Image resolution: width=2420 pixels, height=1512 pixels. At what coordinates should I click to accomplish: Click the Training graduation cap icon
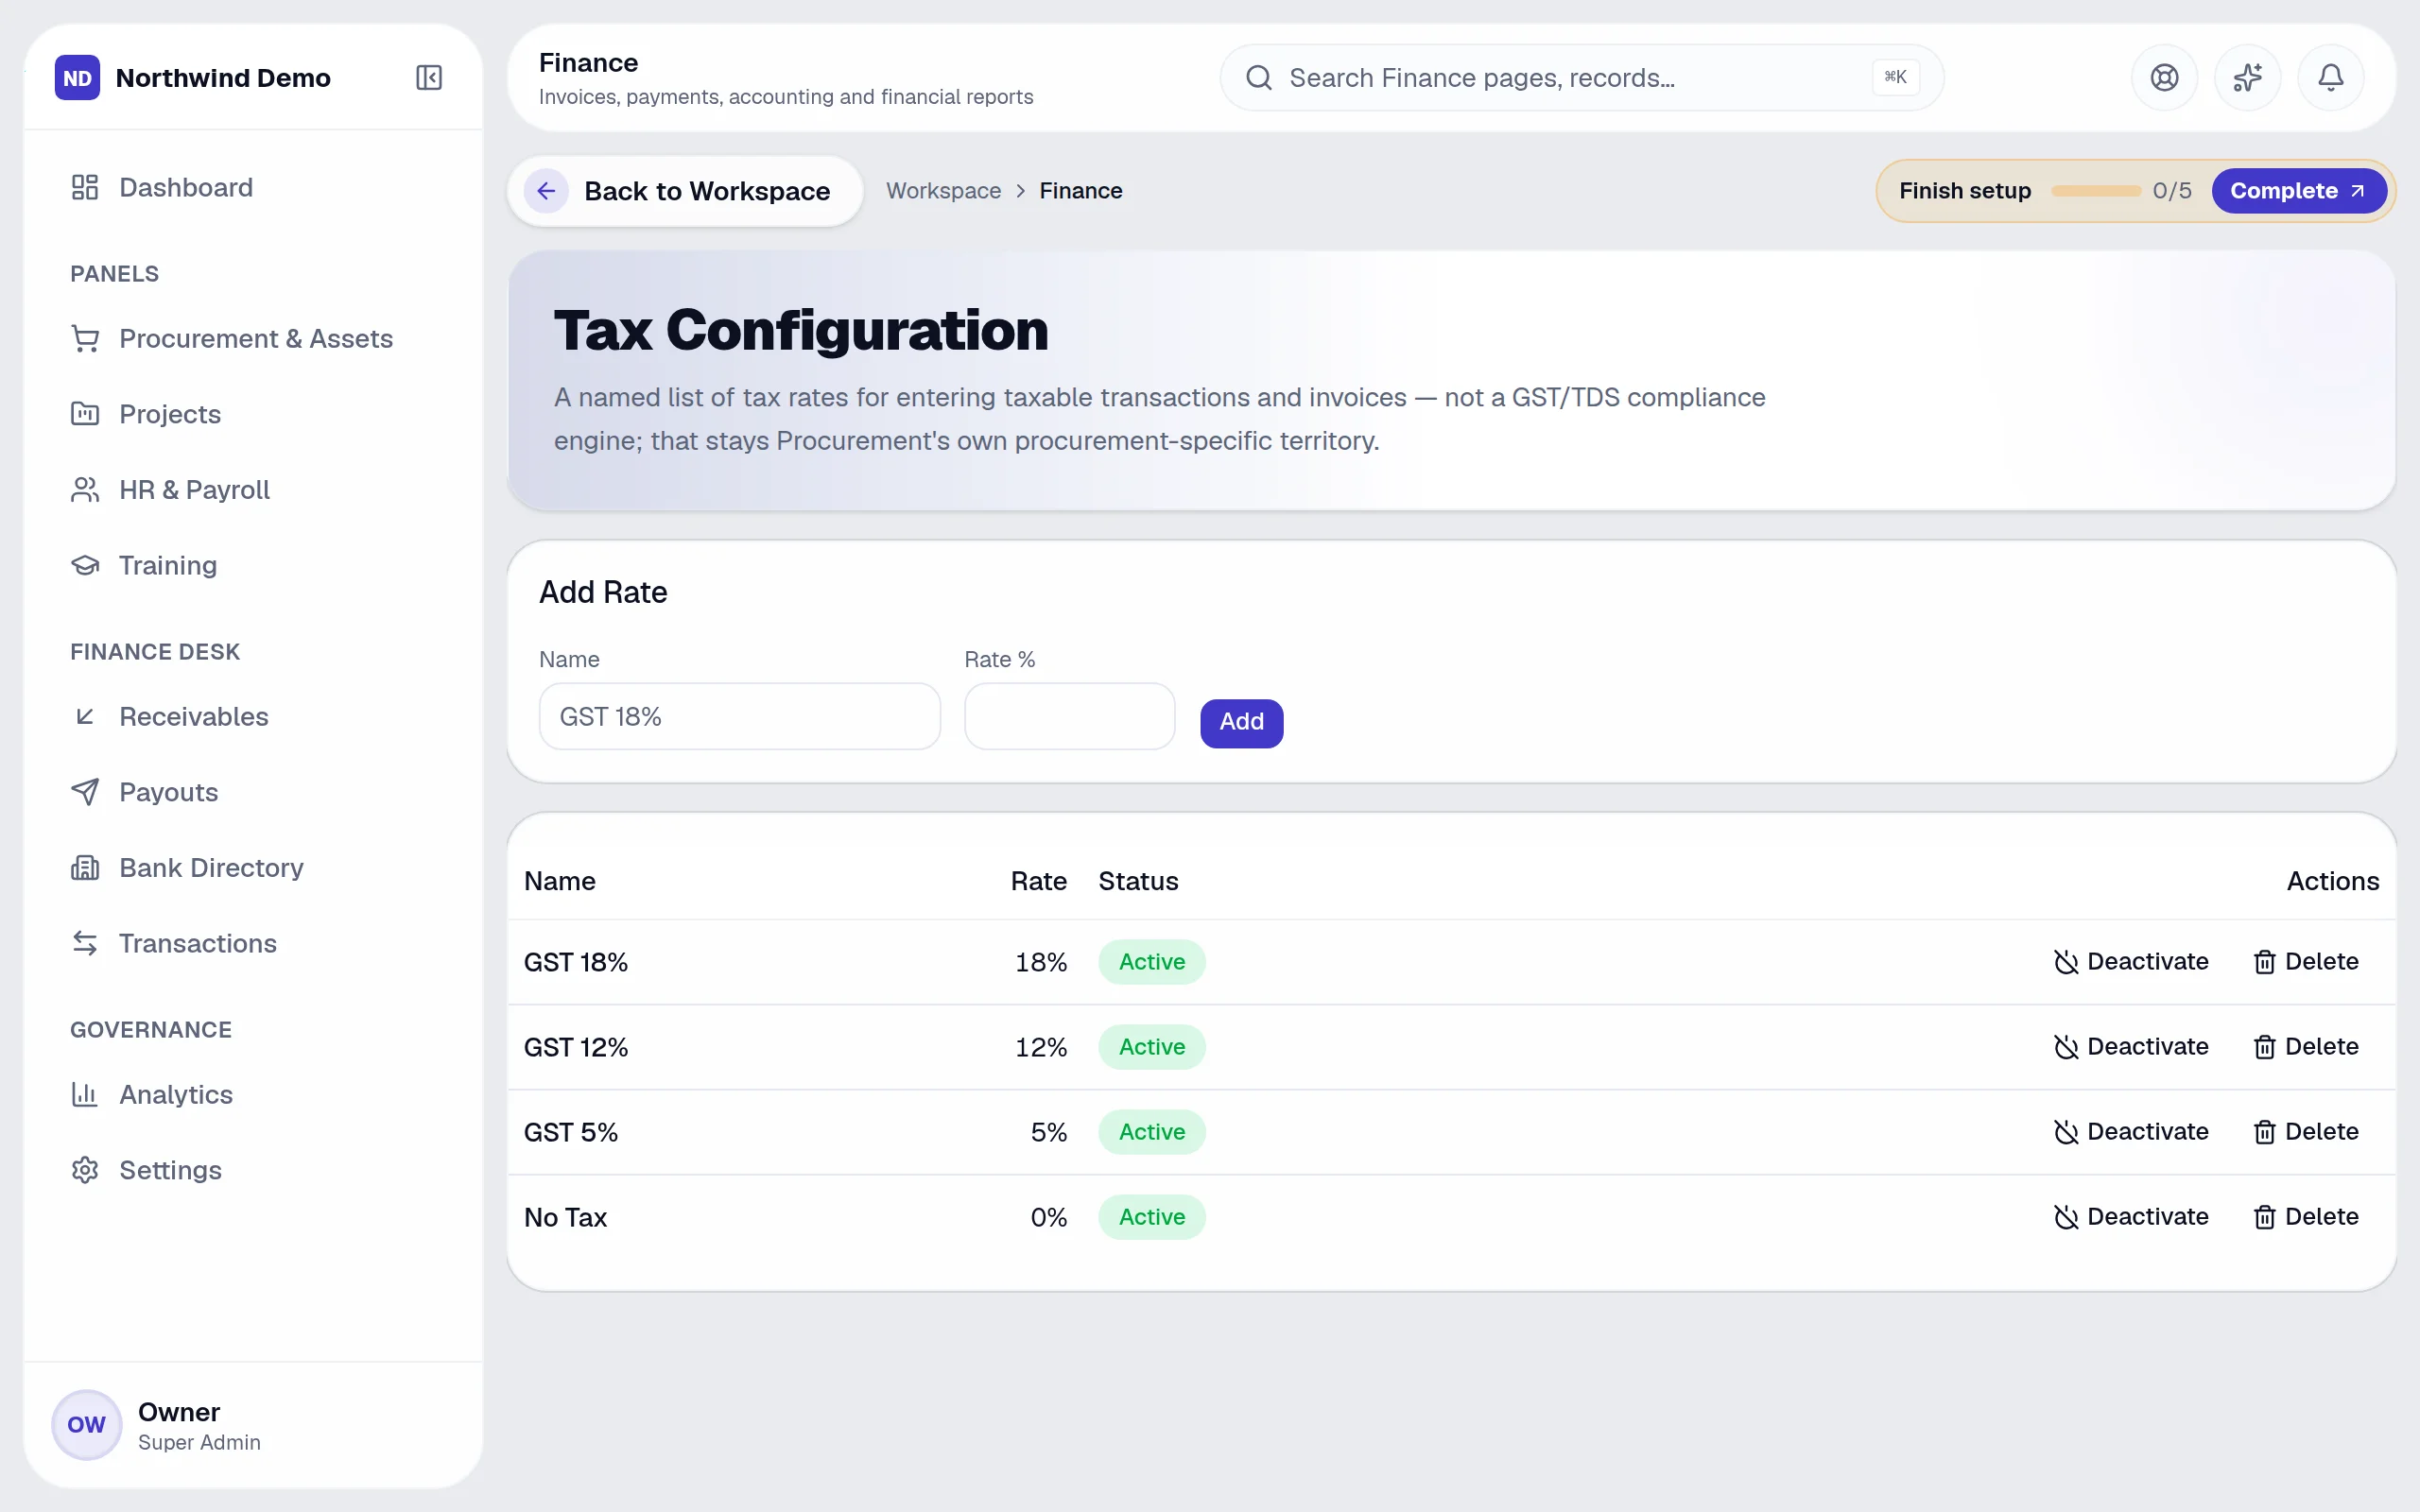[85, 565]
